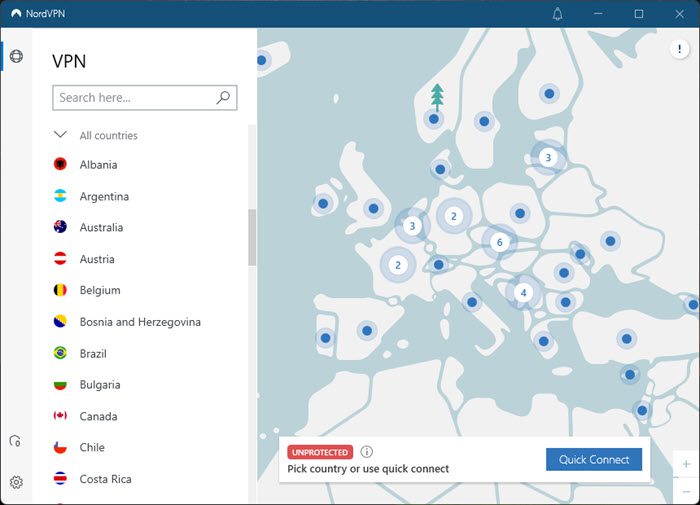The image size is (700, 505).
Task: Click the Spain server dot
Action: pyautogui.click(x=367, y=331)
